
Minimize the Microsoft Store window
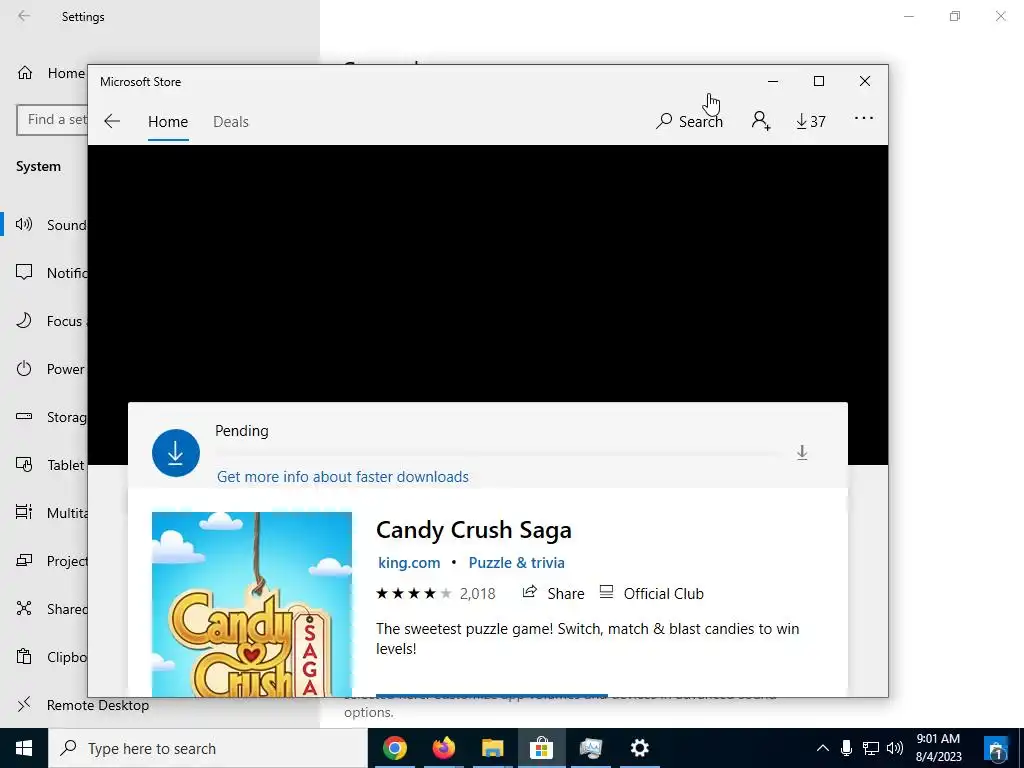click(773, 81)
